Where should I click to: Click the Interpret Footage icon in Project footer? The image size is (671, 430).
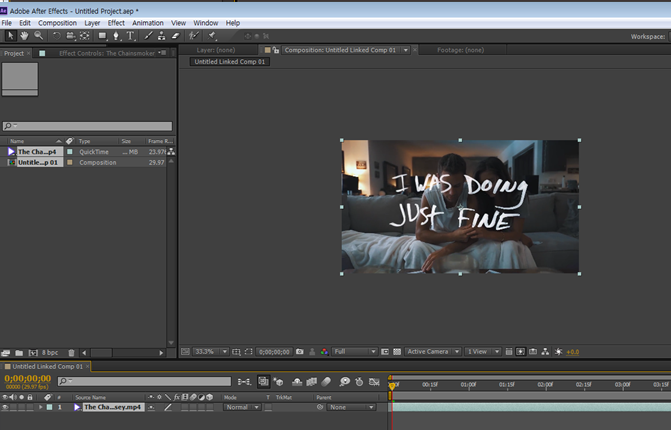[6, 353]
